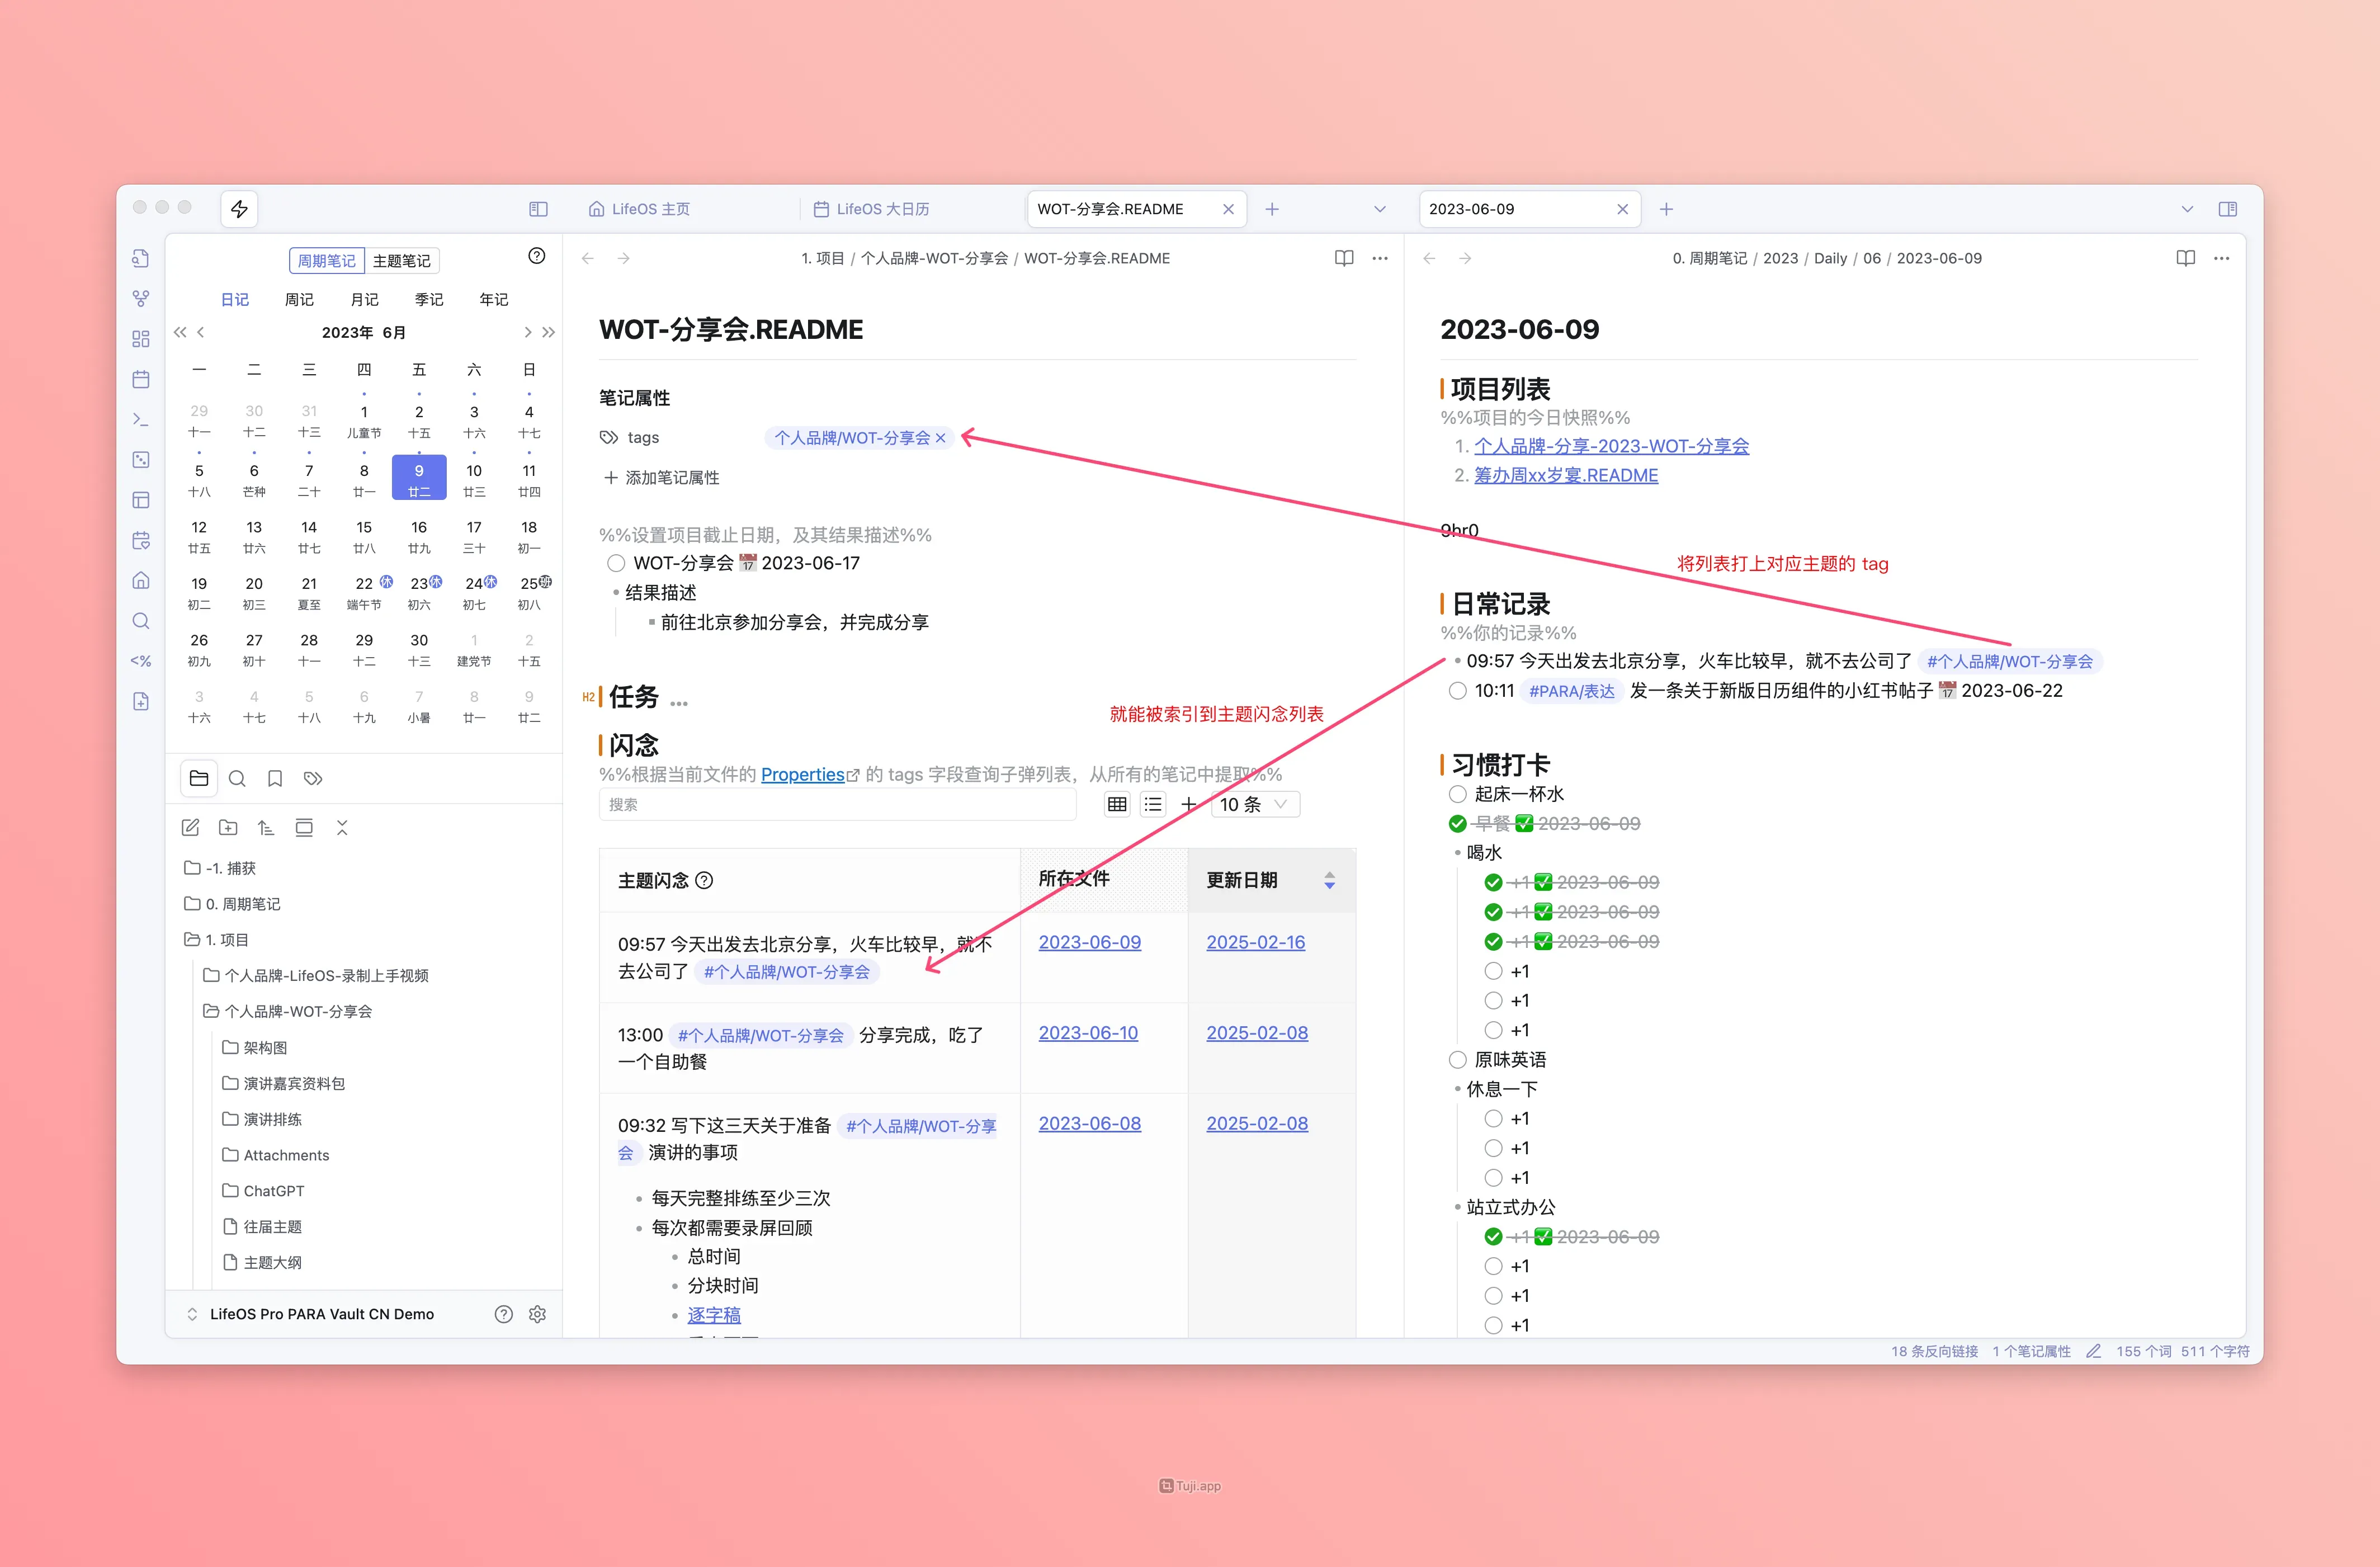This screenshot has width=2380, height=1567.
Task: Open the bookmarks icon in the sidebar
Action: pos(275,779)
